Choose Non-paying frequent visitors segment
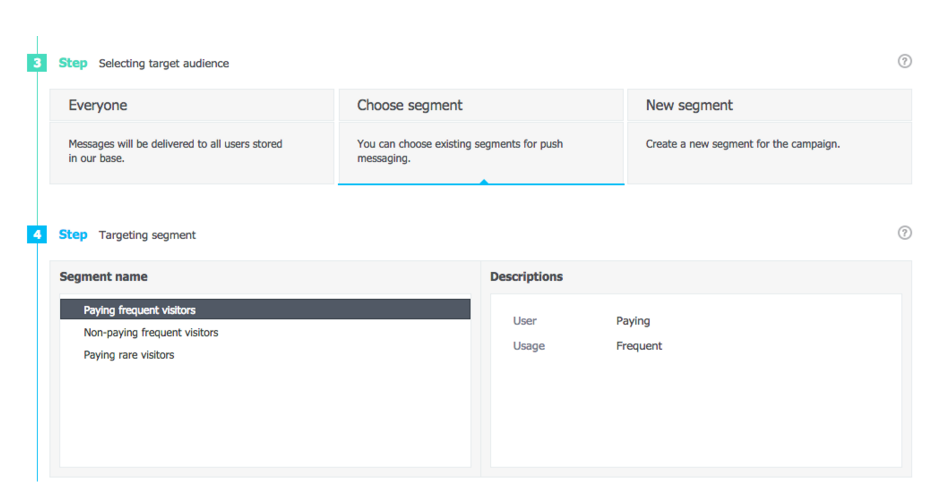 pos(151,332)
